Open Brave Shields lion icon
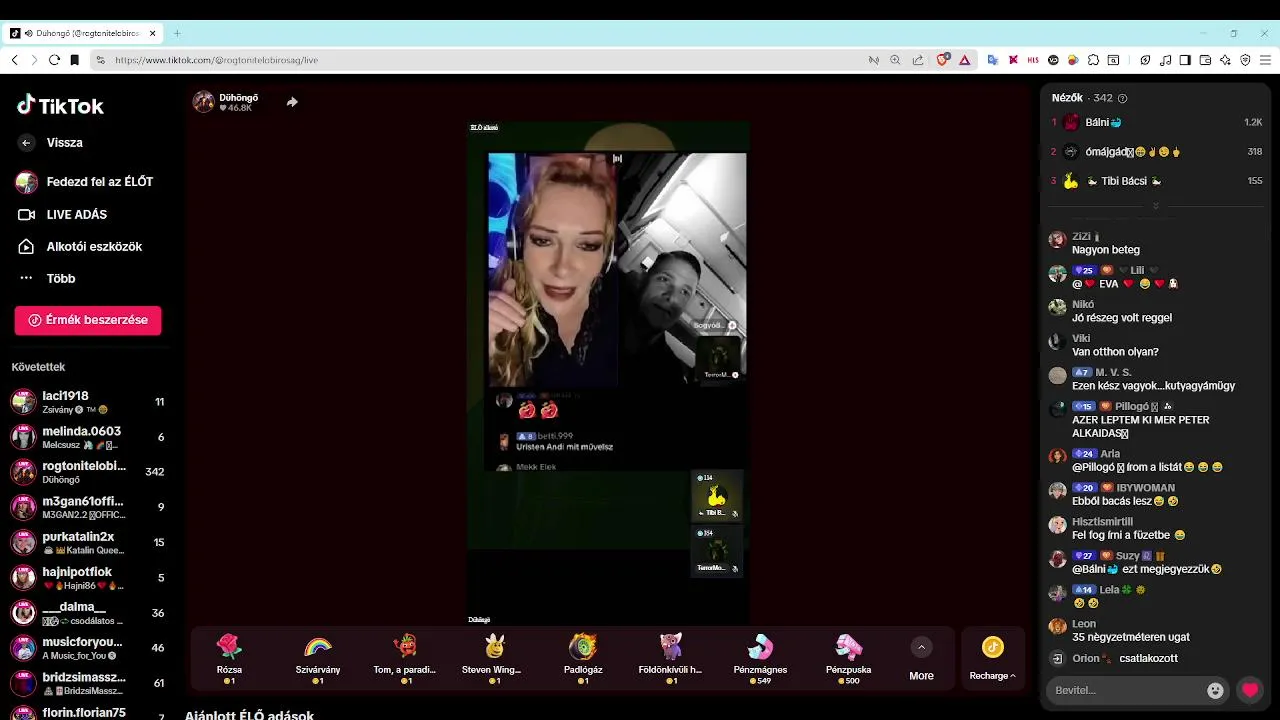Viewport: 1280px width, 720px height. tap(942, 60)
